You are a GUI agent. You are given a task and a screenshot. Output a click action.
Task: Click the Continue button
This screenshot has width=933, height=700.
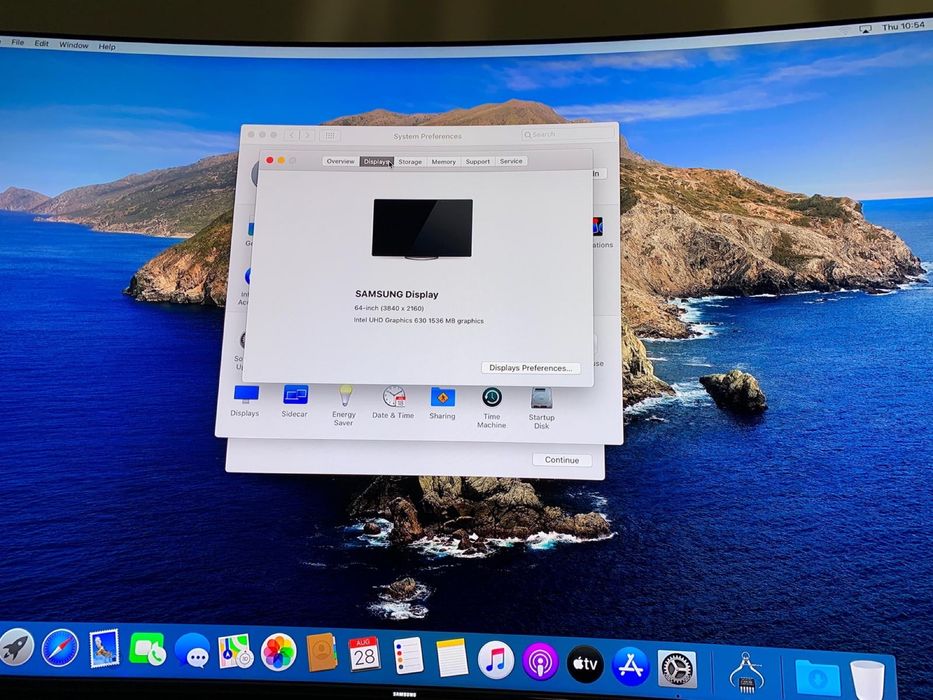(x=562, y=460)
